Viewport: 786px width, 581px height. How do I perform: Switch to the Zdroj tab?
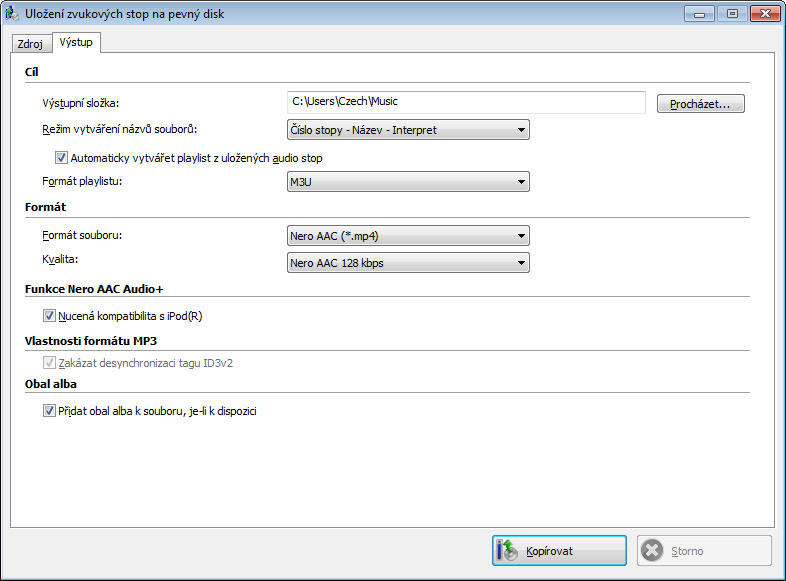(31, 44)
